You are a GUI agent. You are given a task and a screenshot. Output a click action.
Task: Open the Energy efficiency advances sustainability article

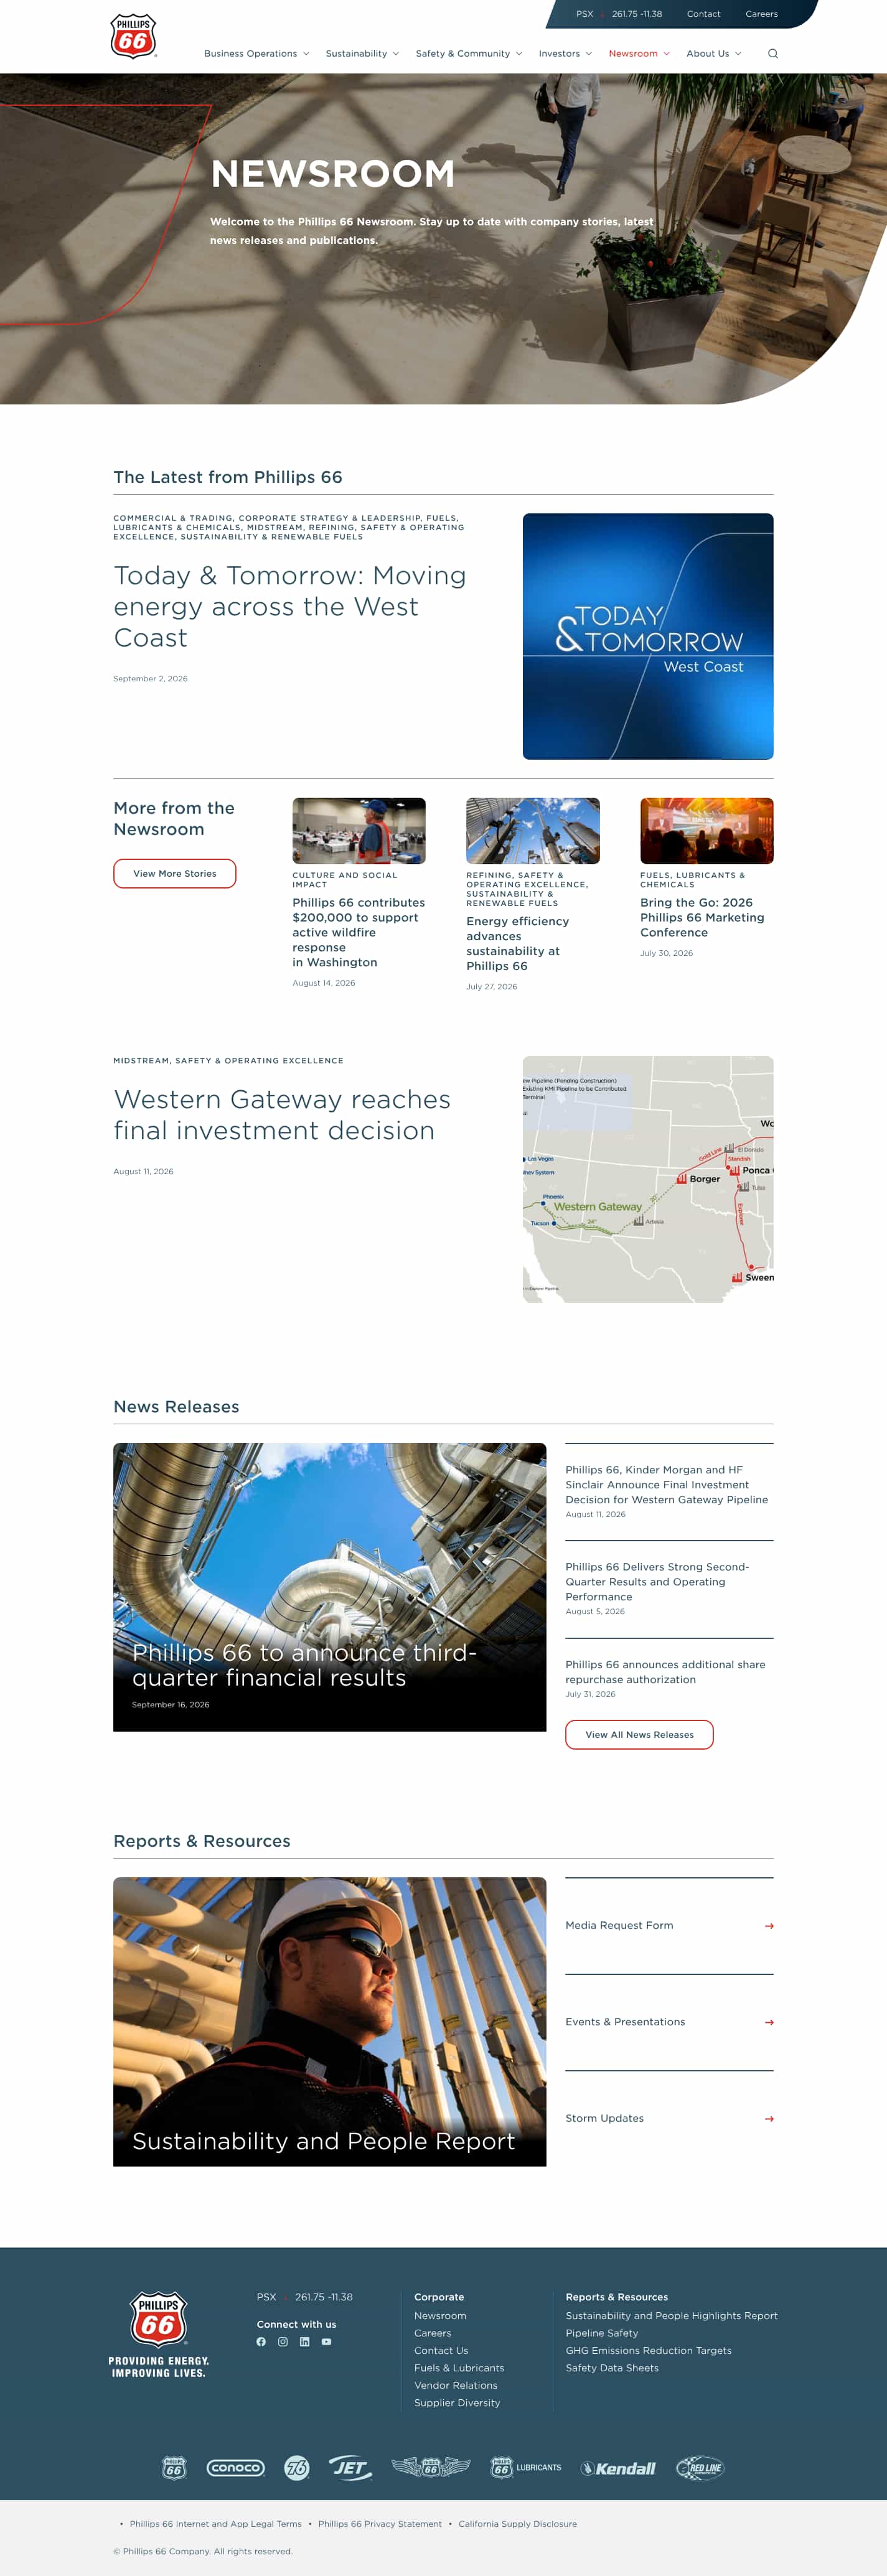coord(518,944)
